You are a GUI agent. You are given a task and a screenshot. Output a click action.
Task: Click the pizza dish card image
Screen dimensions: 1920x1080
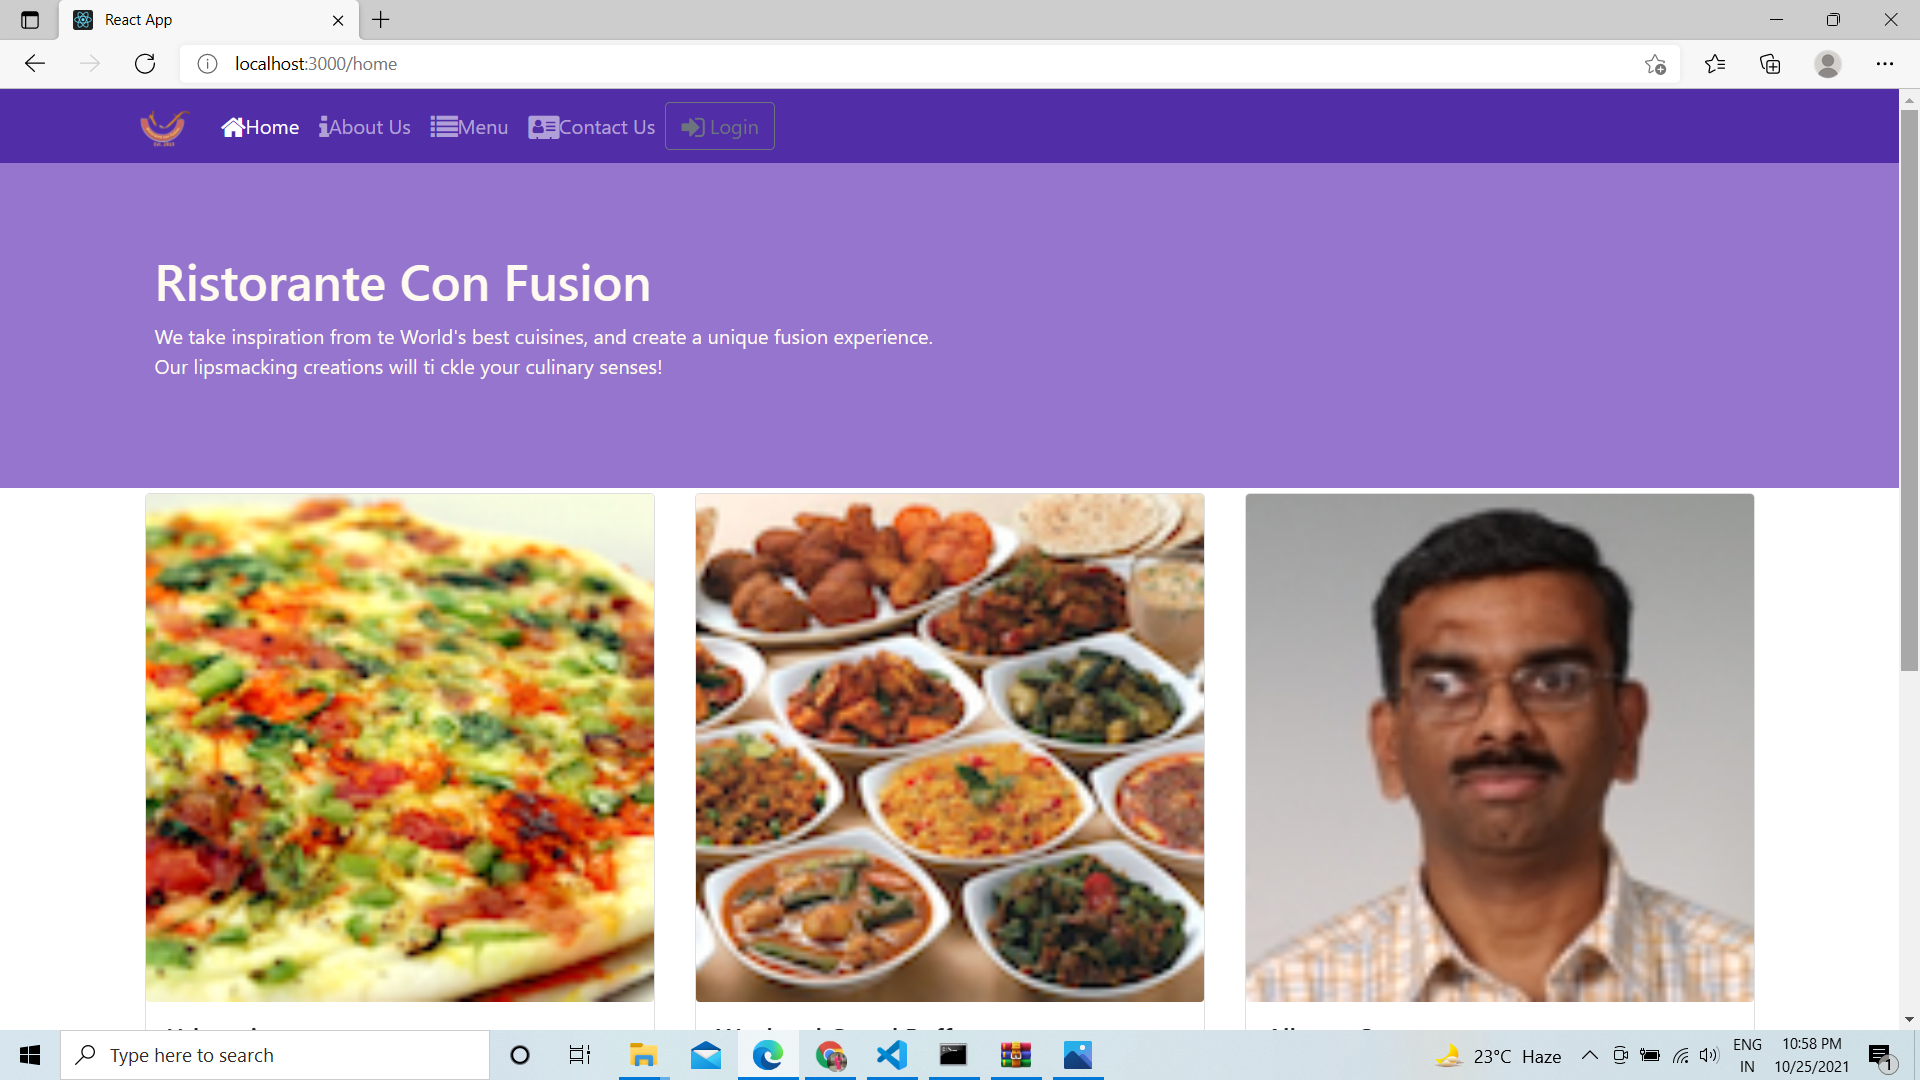tap(400, 748)
